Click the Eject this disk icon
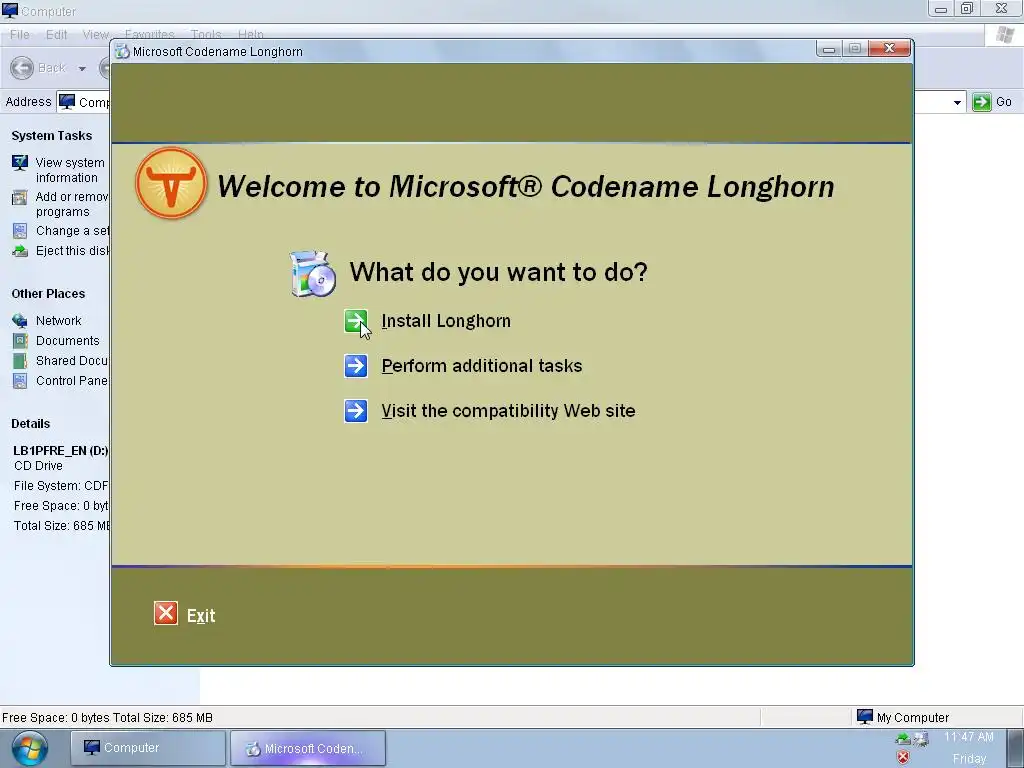Viewport: 1024px width, 768px height. tap(20, 251)
